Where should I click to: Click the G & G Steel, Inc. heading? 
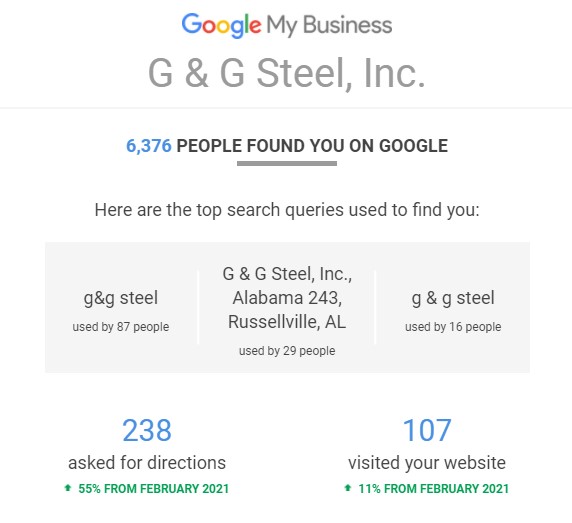pyautogui.click(x=287, y=74)
